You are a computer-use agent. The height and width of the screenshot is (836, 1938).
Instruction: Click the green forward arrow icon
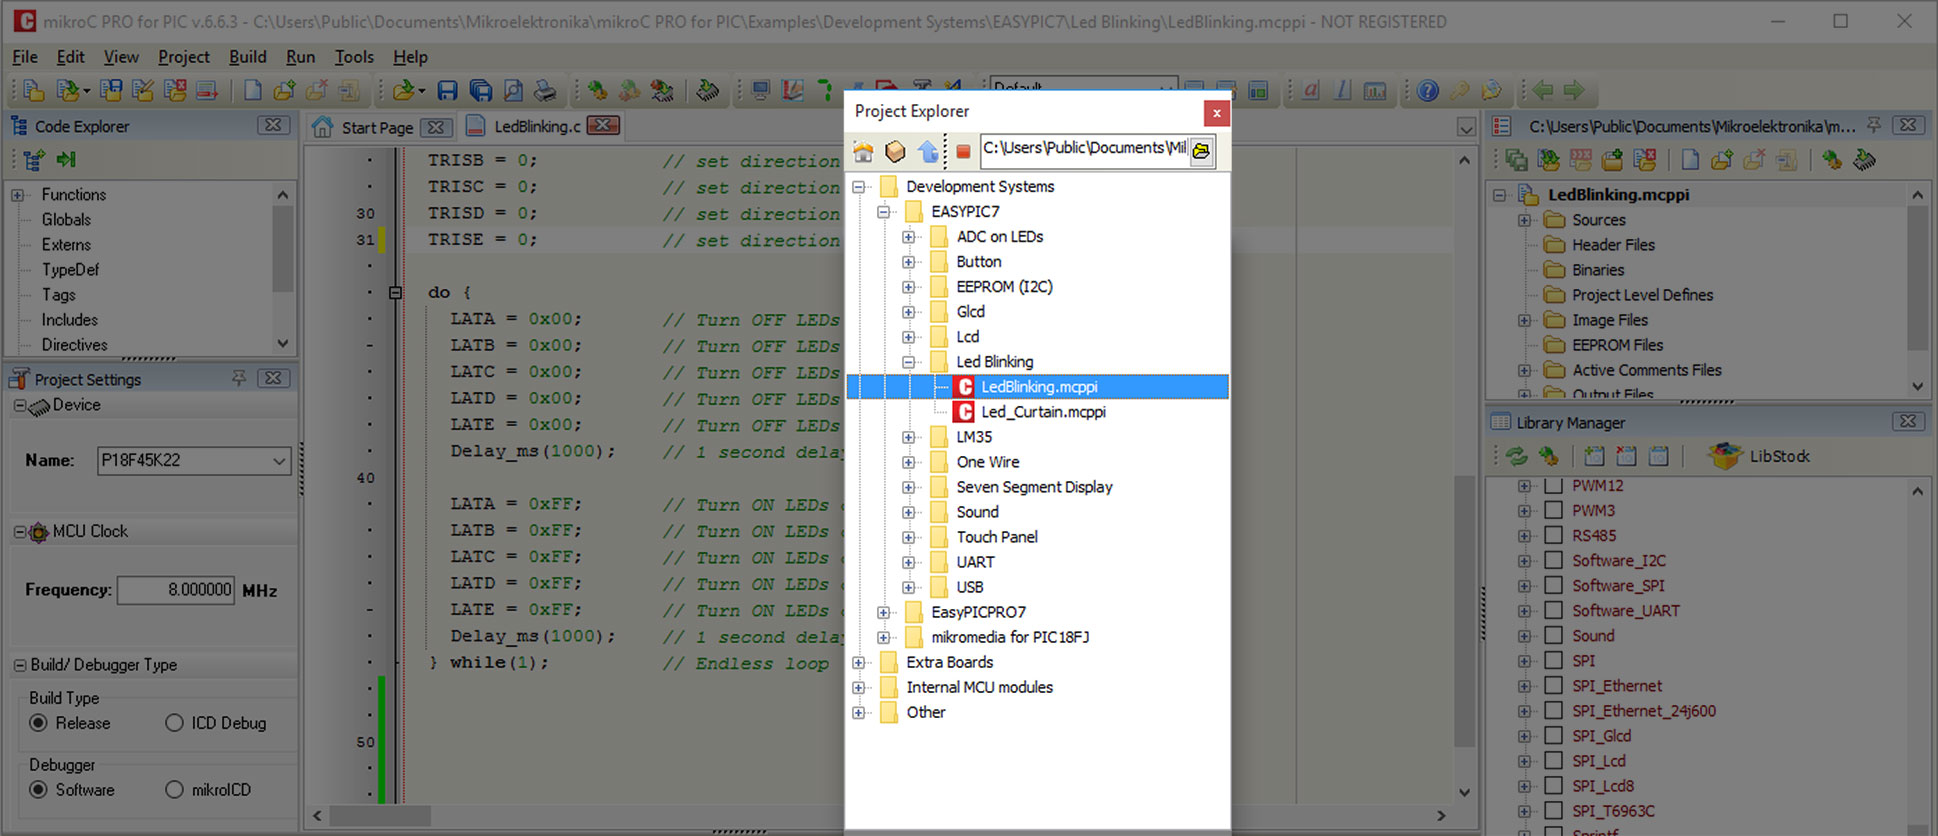(1574, 91)
